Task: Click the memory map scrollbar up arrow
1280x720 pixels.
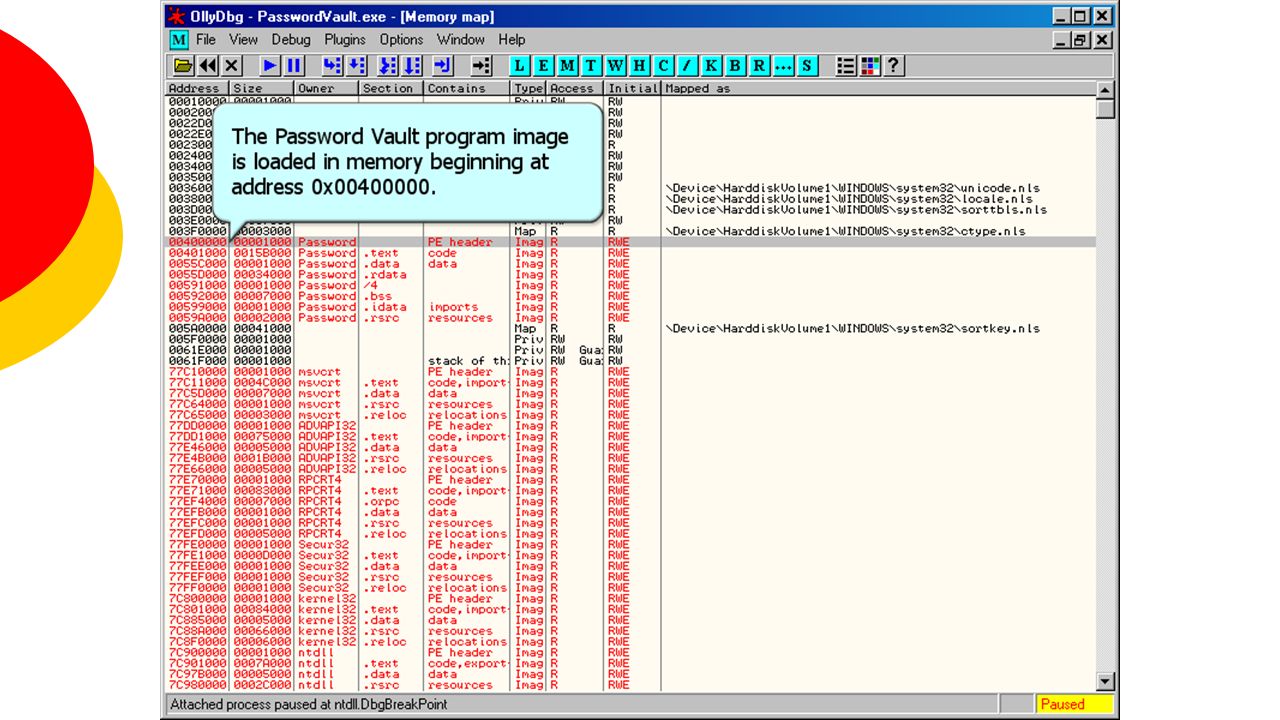Action: (1105, 90)
